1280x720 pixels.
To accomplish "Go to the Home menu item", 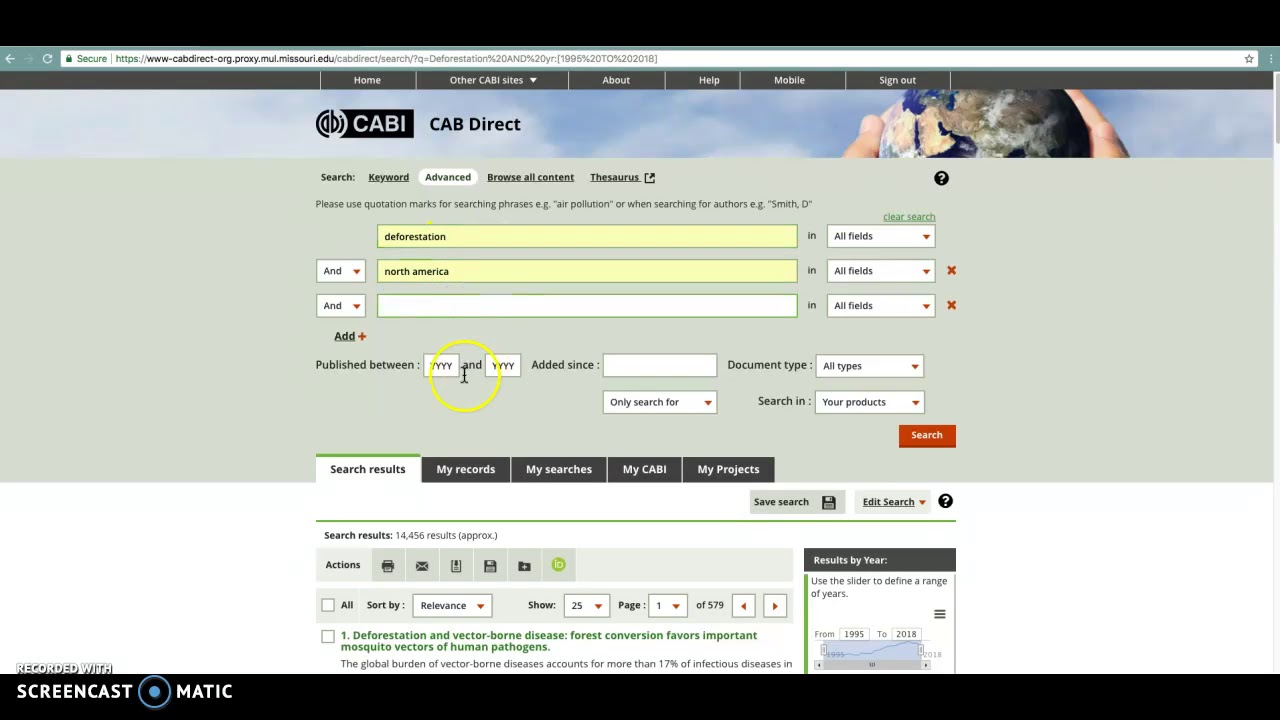I will (367, 80).
